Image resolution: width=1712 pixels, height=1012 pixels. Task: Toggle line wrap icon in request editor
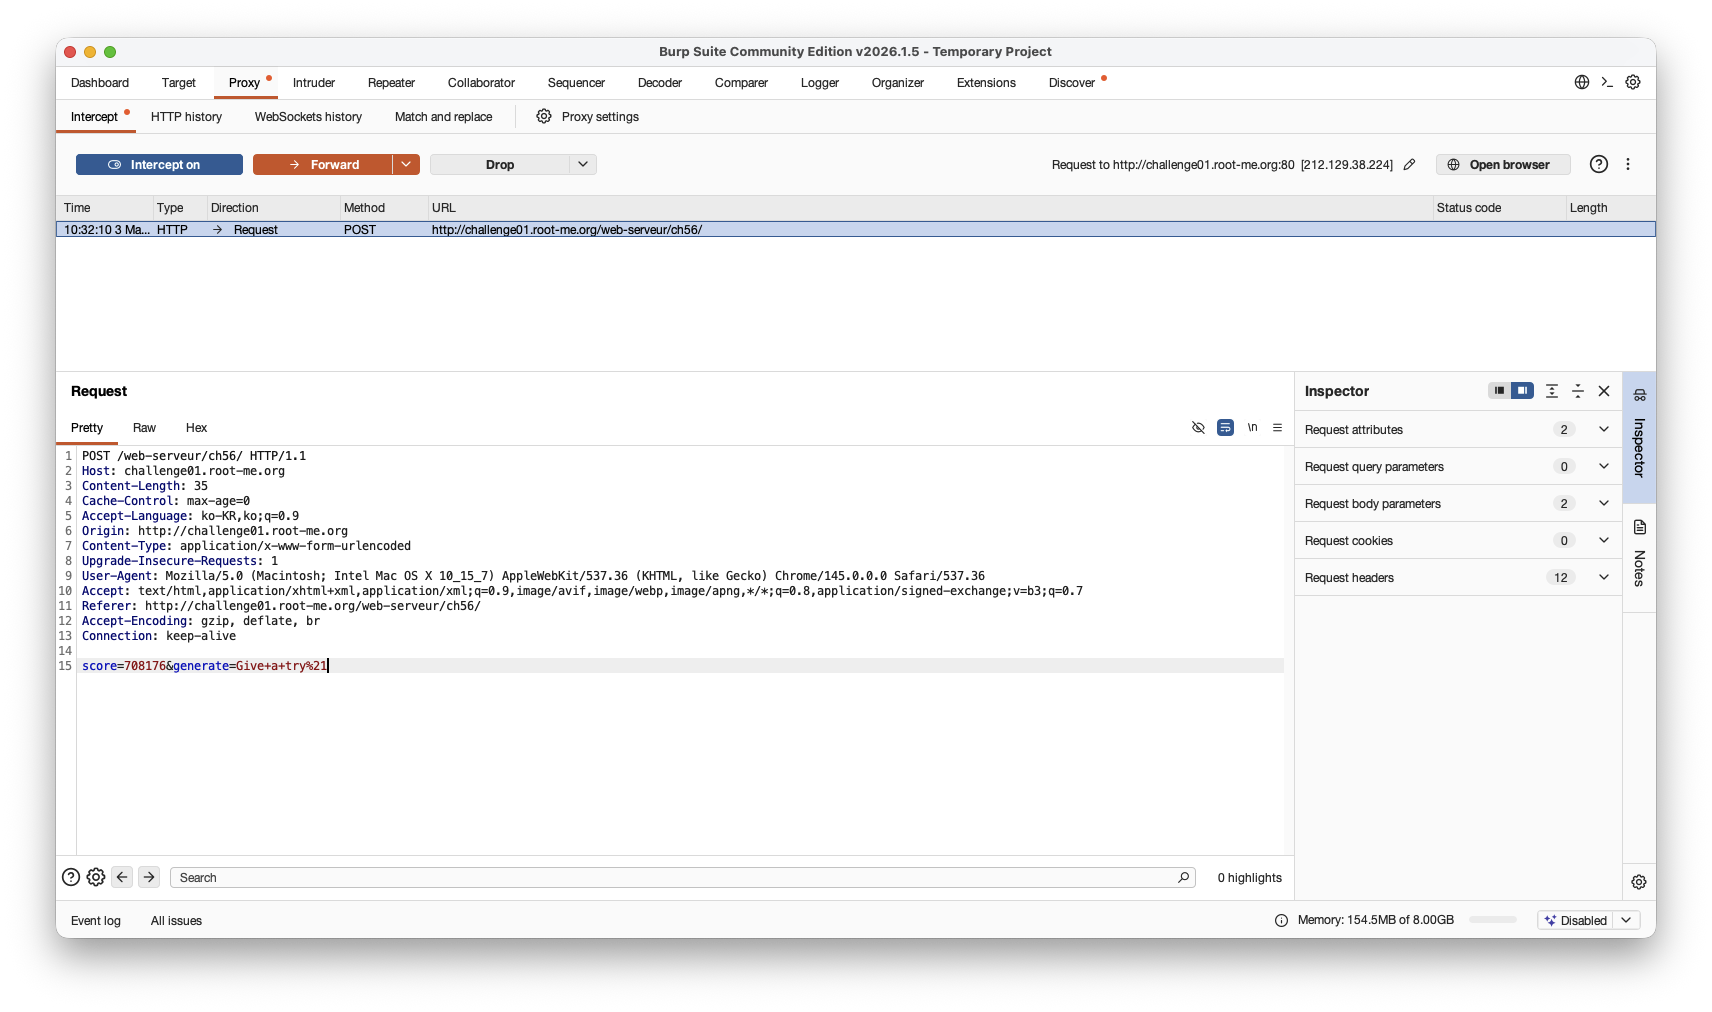click(x=1225, y=428)
